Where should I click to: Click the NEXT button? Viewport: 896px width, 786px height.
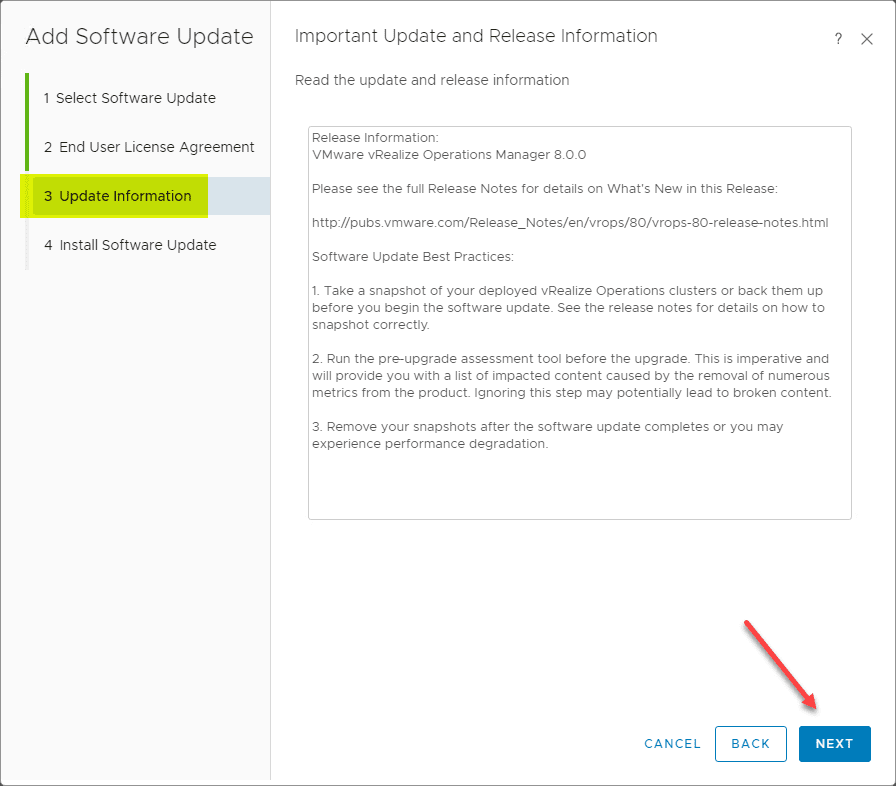pos(834,744)
